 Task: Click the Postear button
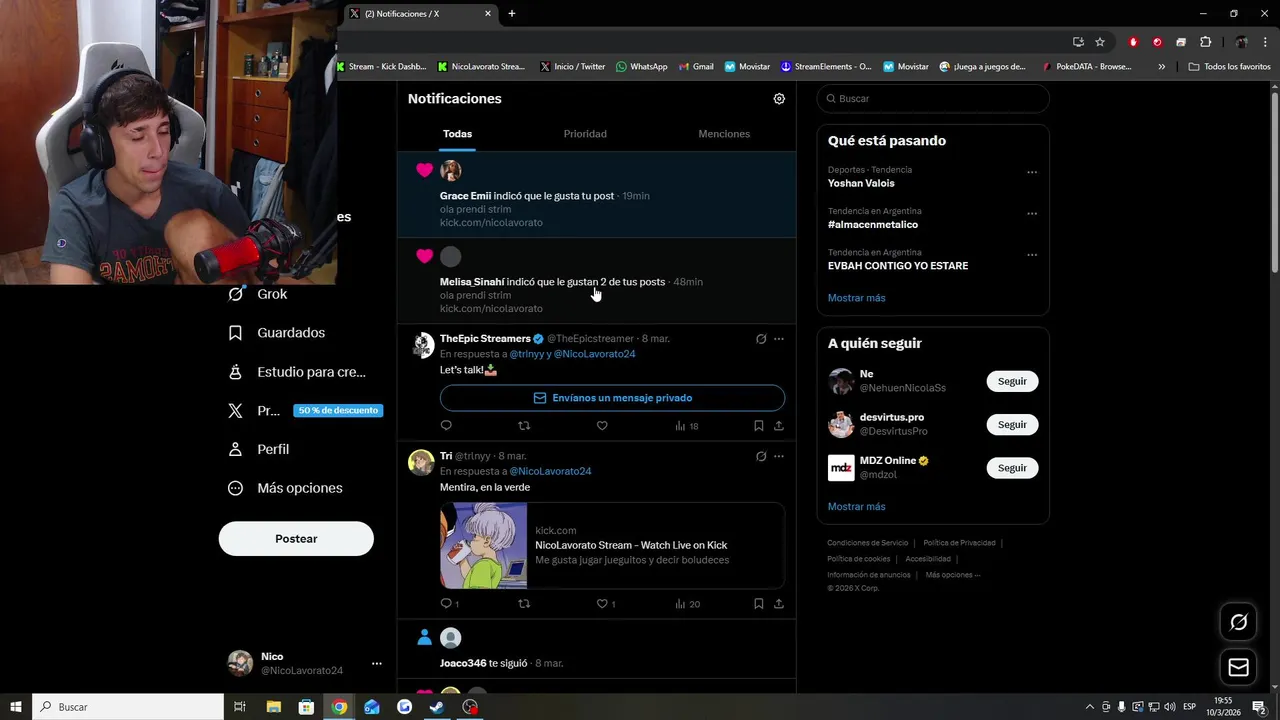click(296, 539)
